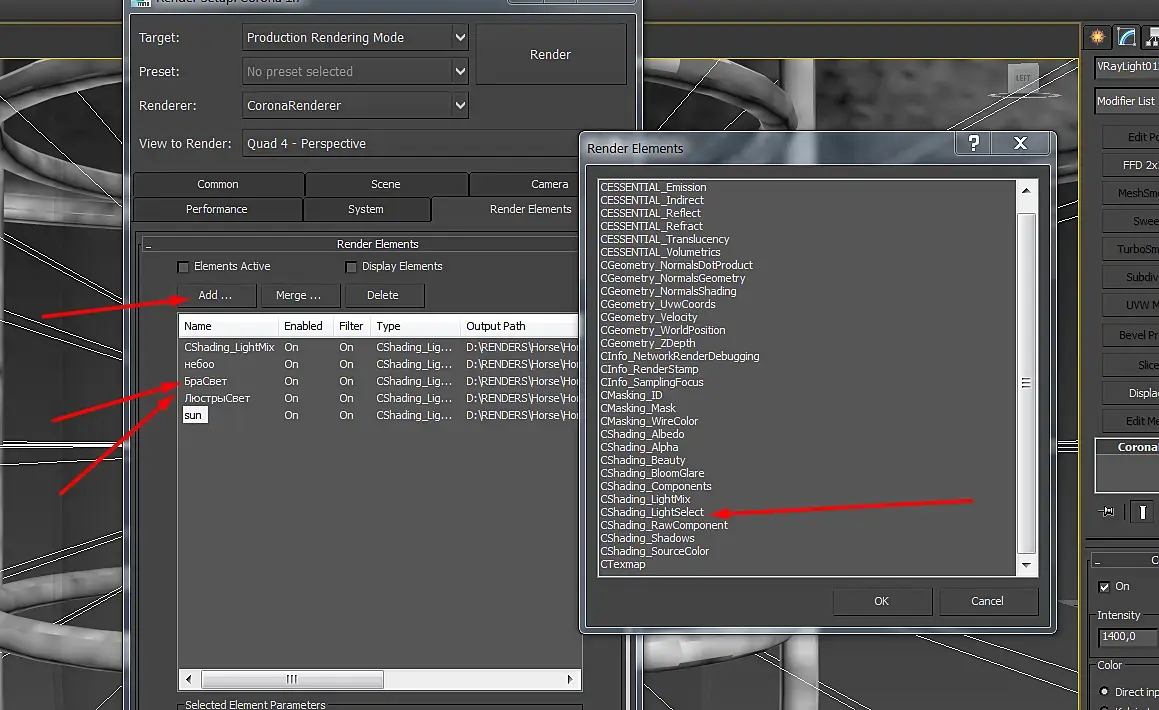Open the Modify panel tab icon
The image size is (1159, 710).
[1126, 37]
